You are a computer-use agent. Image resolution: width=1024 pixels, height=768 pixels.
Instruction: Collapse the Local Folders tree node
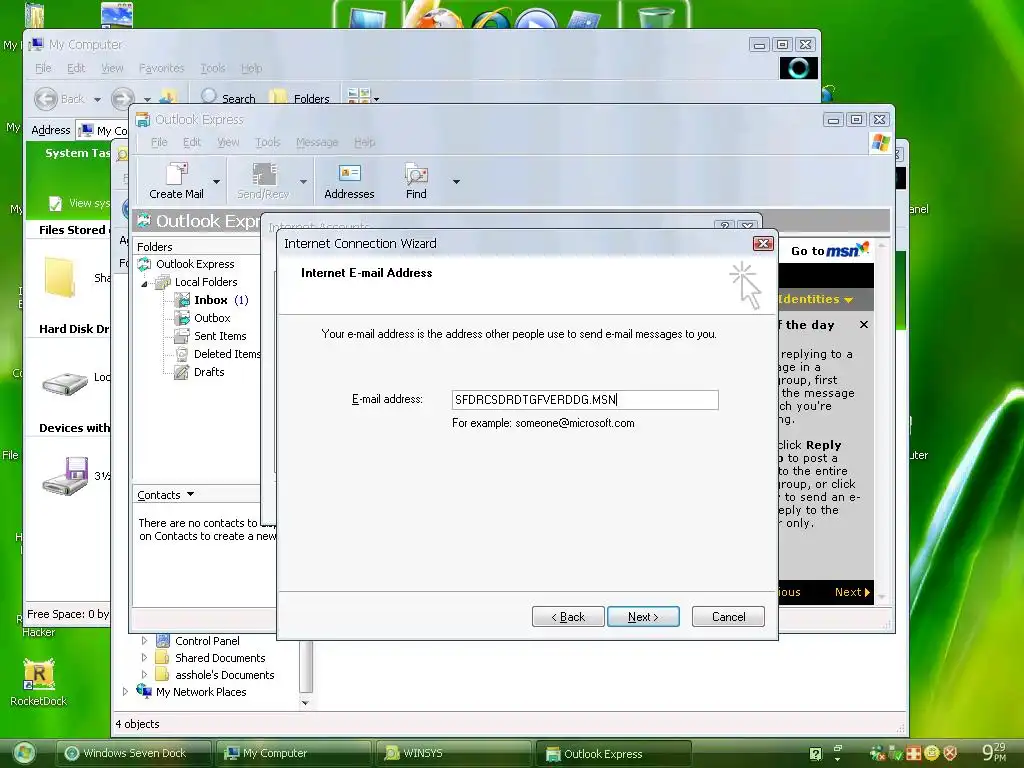[144, 283]
